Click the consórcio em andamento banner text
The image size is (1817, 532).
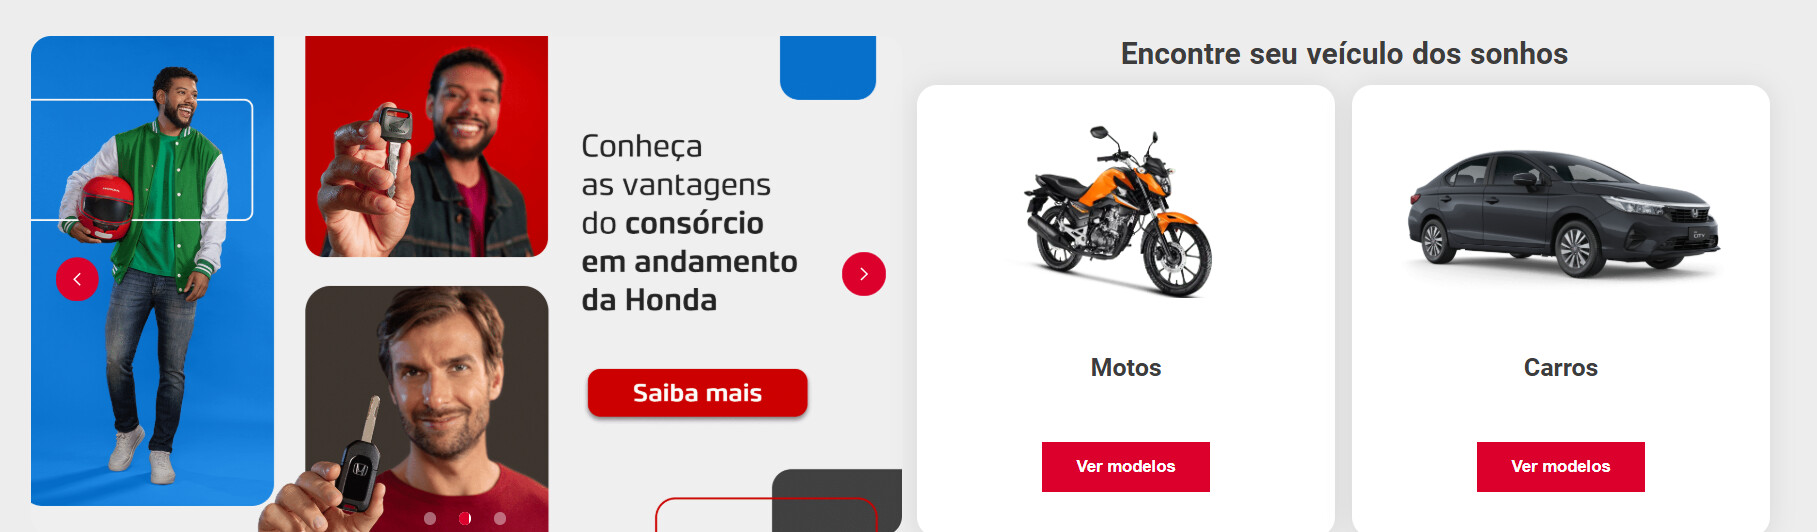coord(689,223)
